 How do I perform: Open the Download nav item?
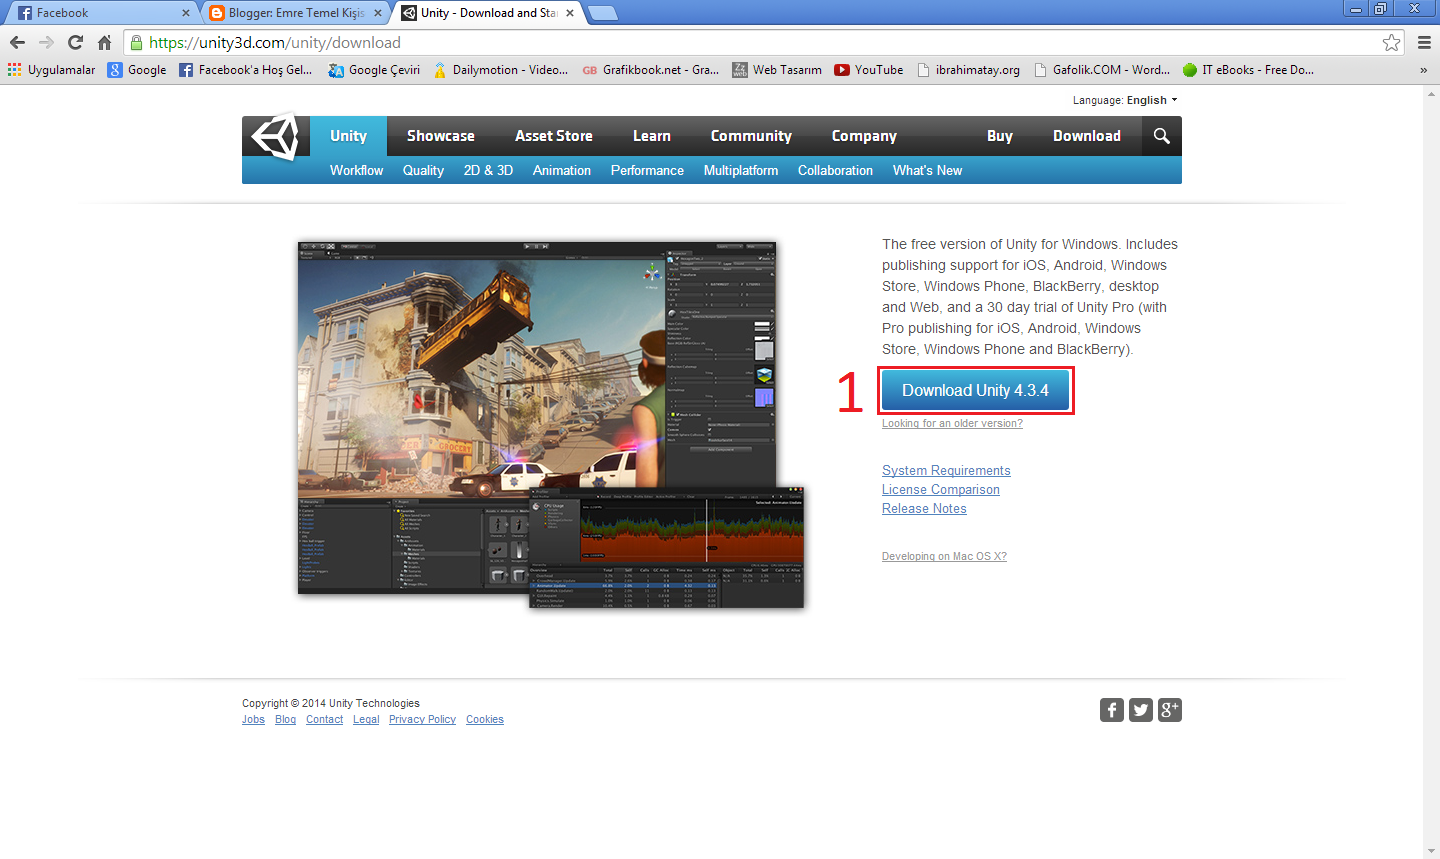(x=1087, y=136)
